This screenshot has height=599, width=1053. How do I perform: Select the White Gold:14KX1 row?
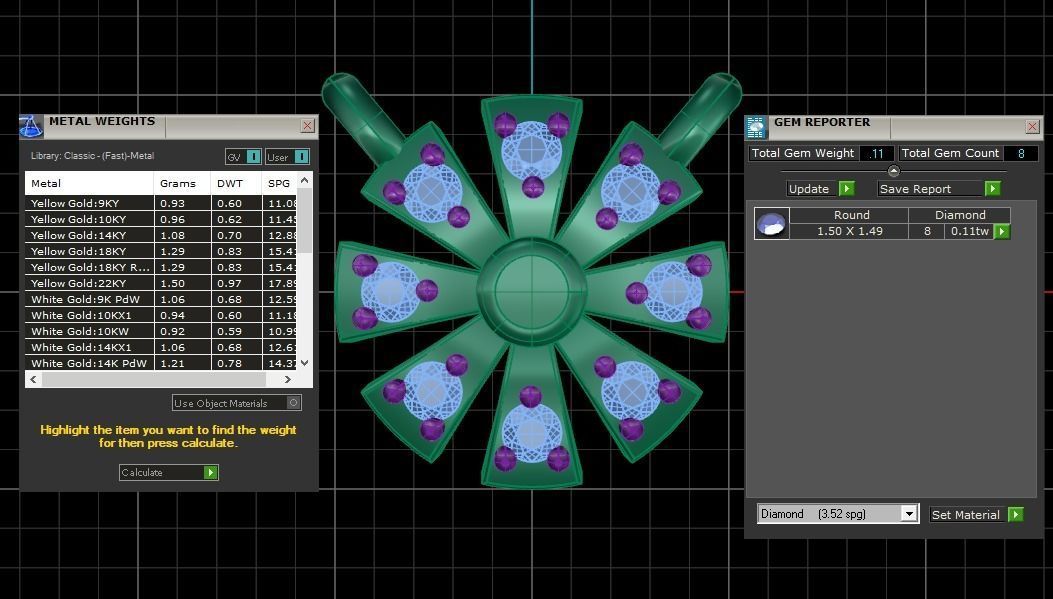pos(161,347)
